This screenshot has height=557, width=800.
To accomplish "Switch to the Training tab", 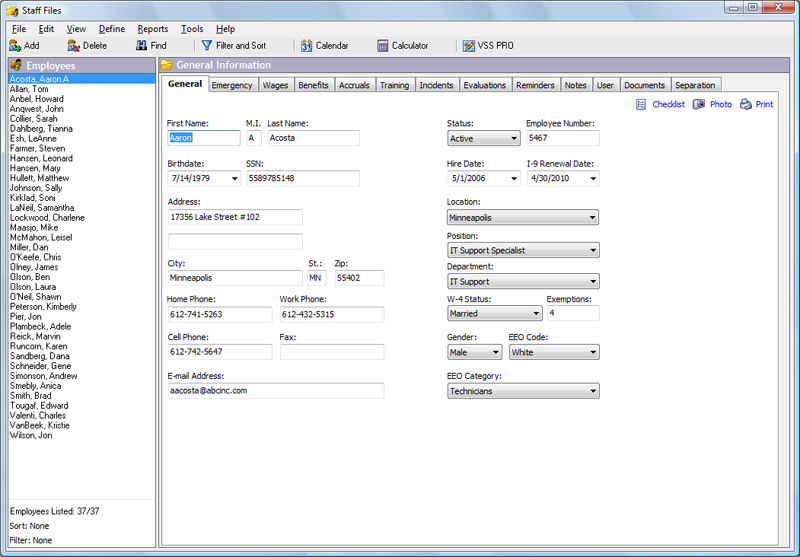I will pyautogui.click(x=394, y=85).
